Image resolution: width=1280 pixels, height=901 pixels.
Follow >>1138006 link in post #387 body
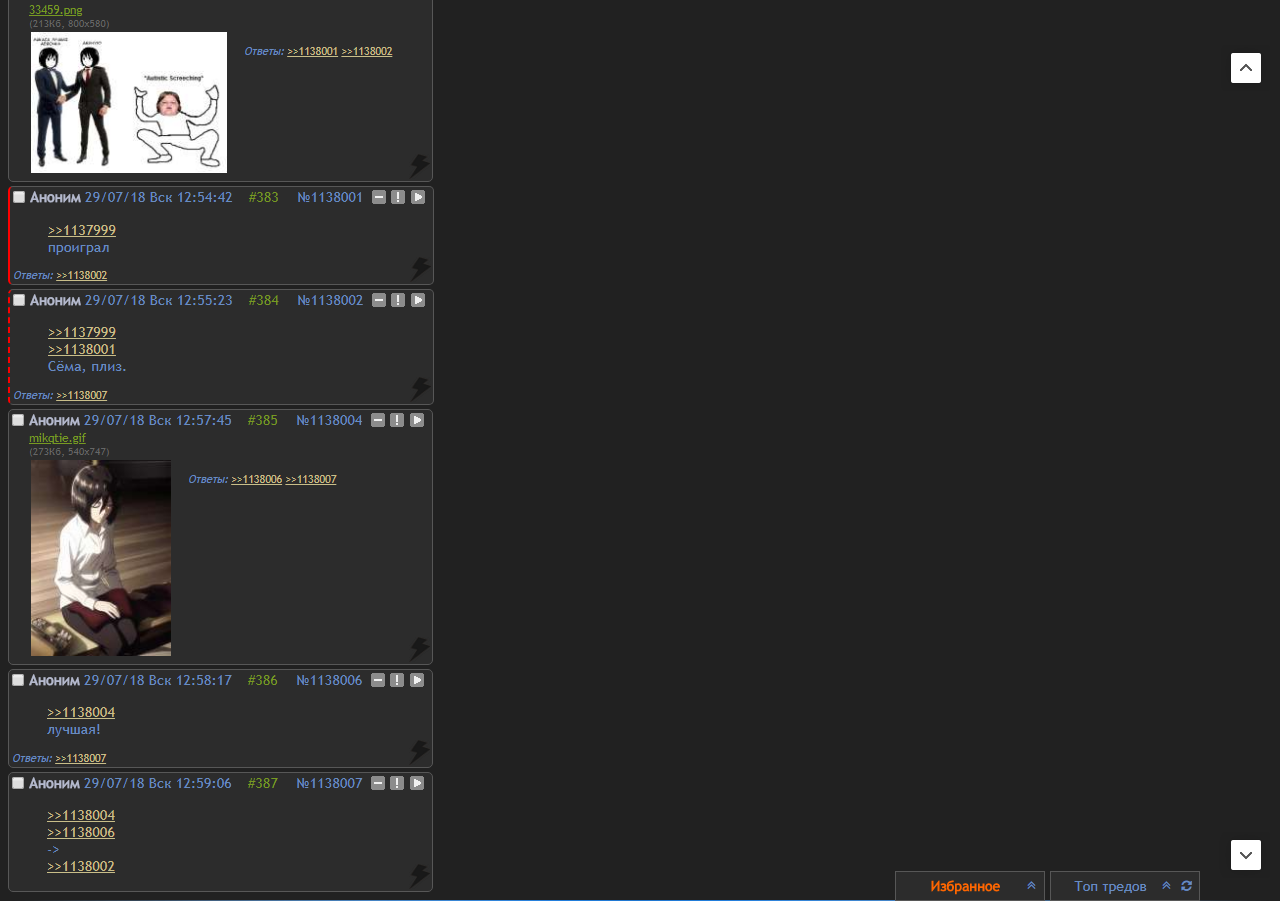(x=81, y=832)
